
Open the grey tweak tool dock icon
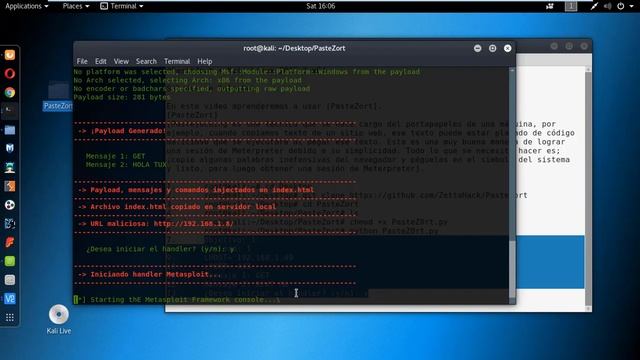click(x=10, y=280)
